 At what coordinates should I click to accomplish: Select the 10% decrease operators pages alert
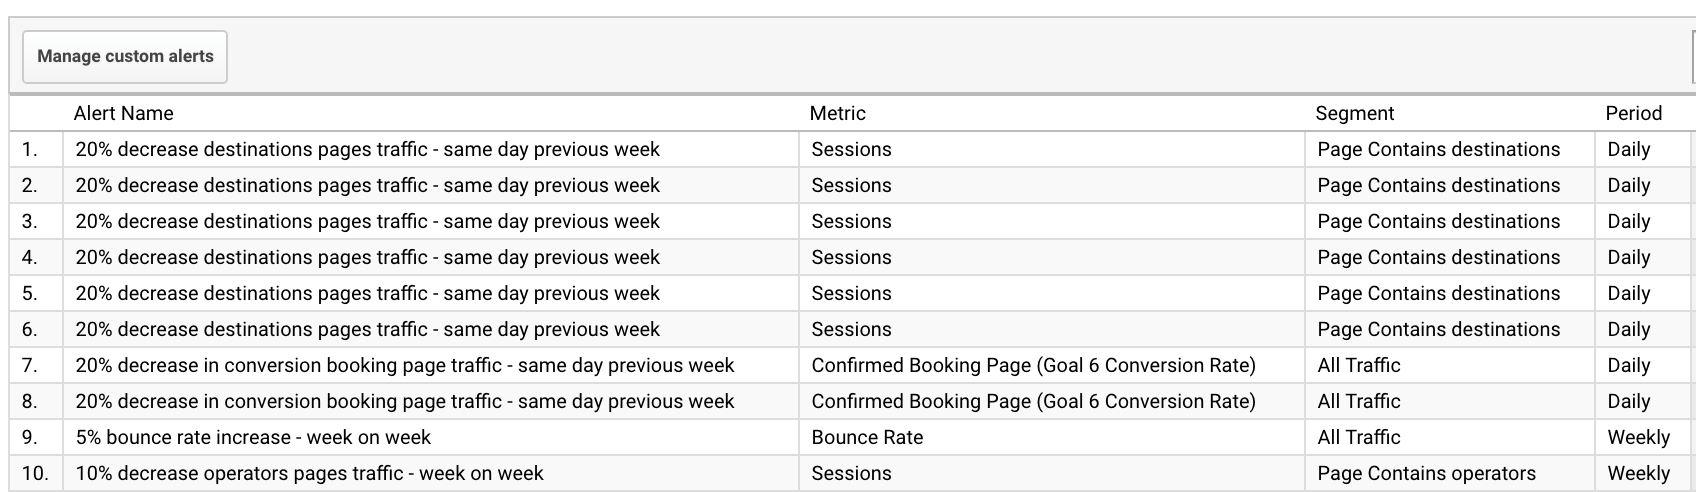pyautogui.click(x=309, y=474)
